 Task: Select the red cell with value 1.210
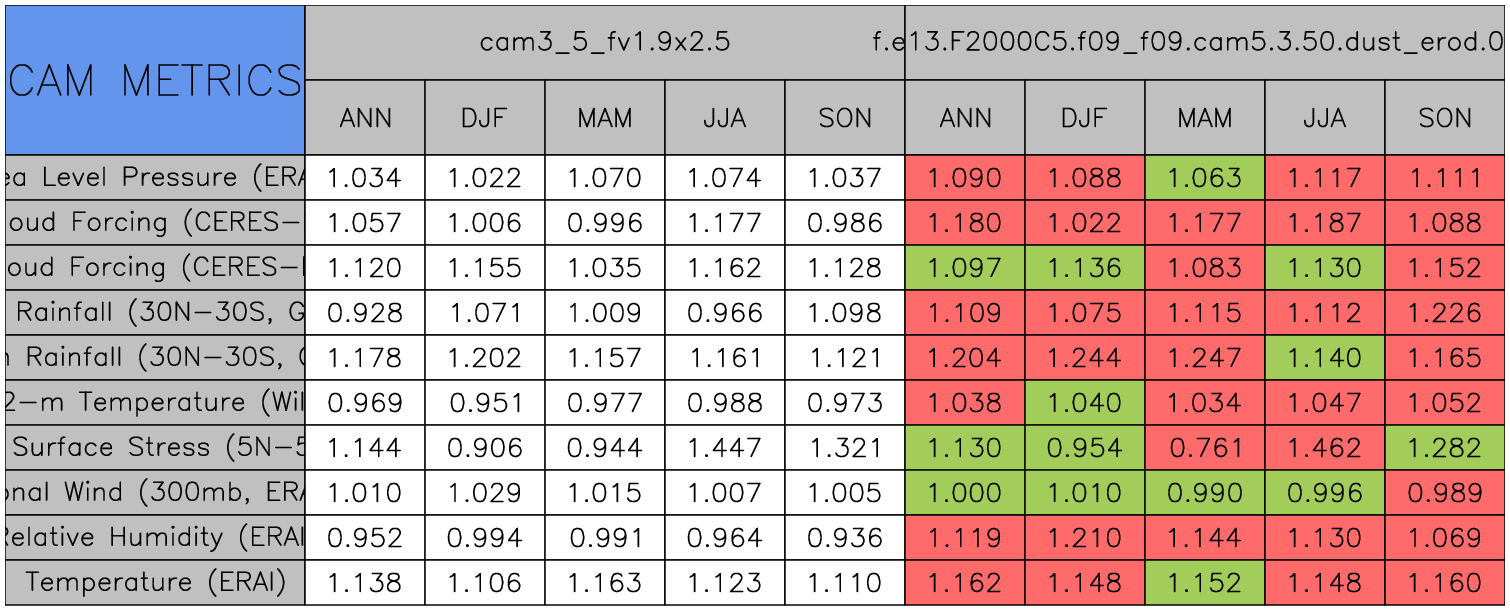tap(1085, 537)
